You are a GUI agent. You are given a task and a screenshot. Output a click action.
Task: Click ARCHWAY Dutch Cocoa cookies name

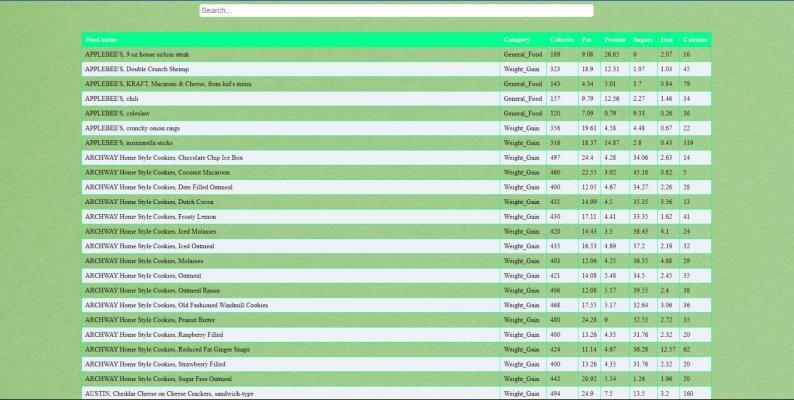tap(149, 202)
